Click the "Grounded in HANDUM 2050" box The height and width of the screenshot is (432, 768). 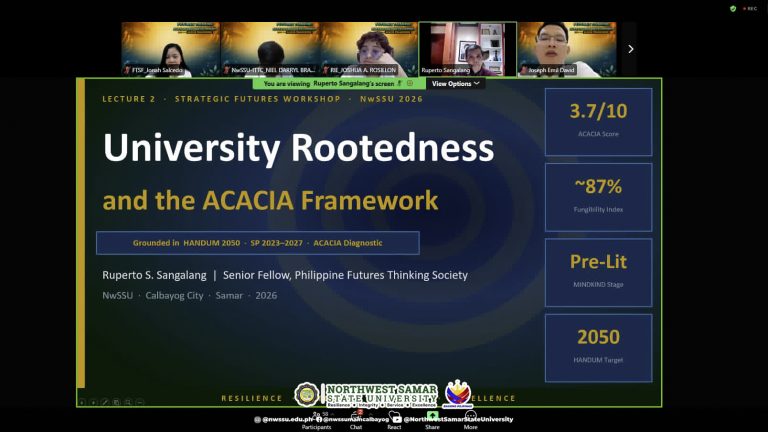(x=258, y=243)
